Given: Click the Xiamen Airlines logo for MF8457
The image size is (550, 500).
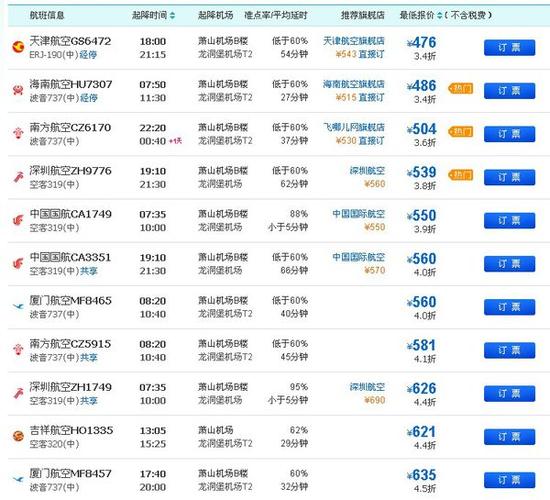Looking at the screenshot, I should tap(18, 479).
